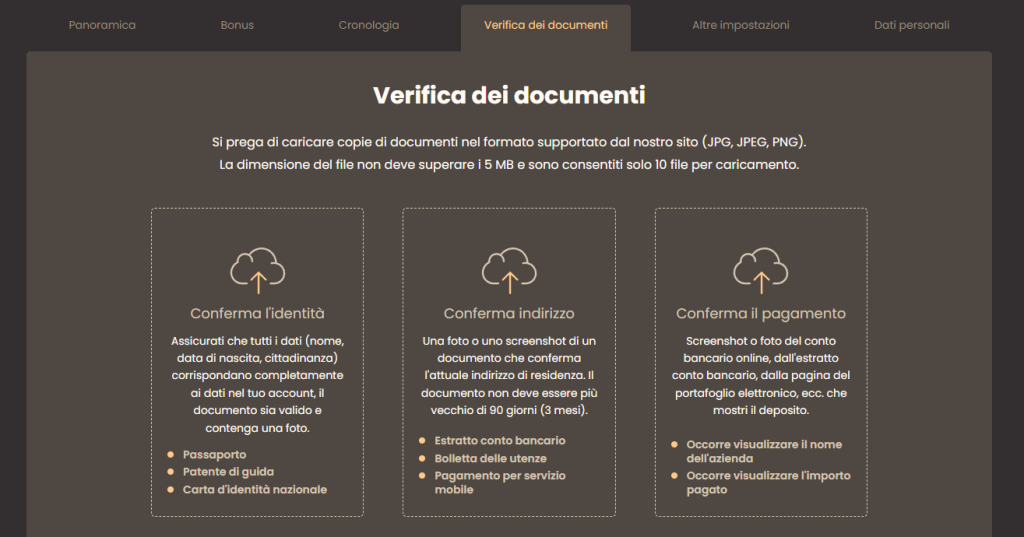Switch to the Bonus tab
The height and width of the screenshot is (537, 1024).
237,25
